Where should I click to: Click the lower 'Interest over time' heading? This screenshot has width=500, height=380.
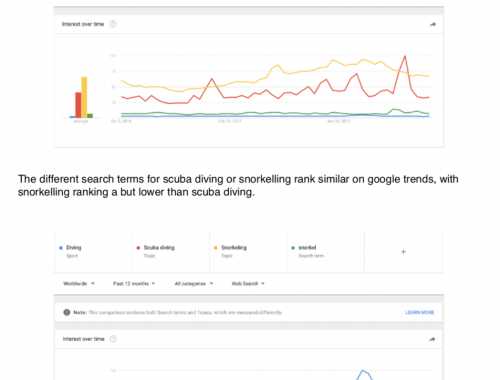tap(84, 339)
